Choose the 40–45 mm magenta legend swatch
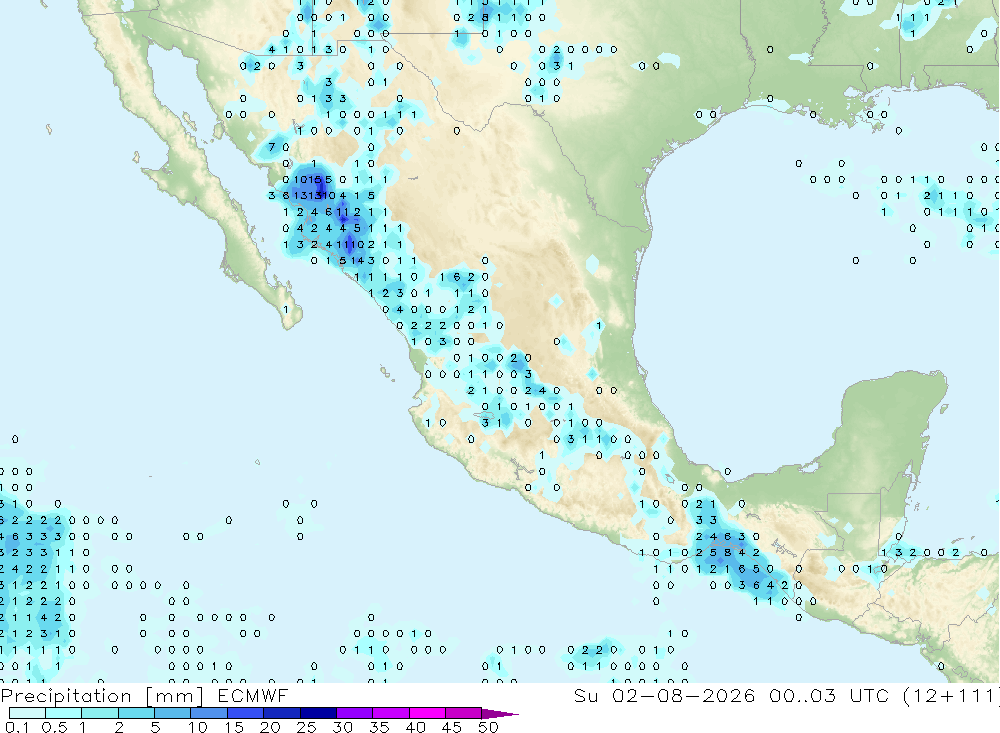1000x733 pixels. pos(427,713)
